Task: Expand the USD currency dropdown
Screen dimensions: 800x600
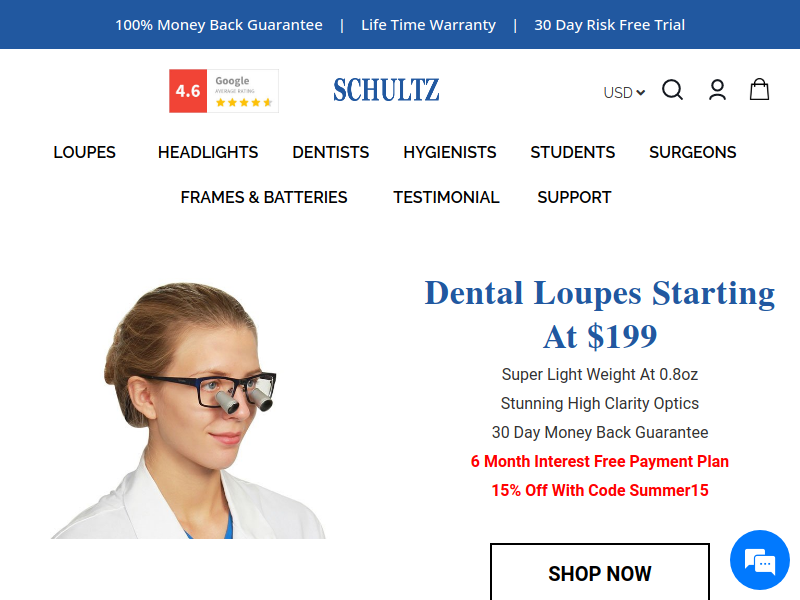Action: pyautogui.click(x=624, y=93)
